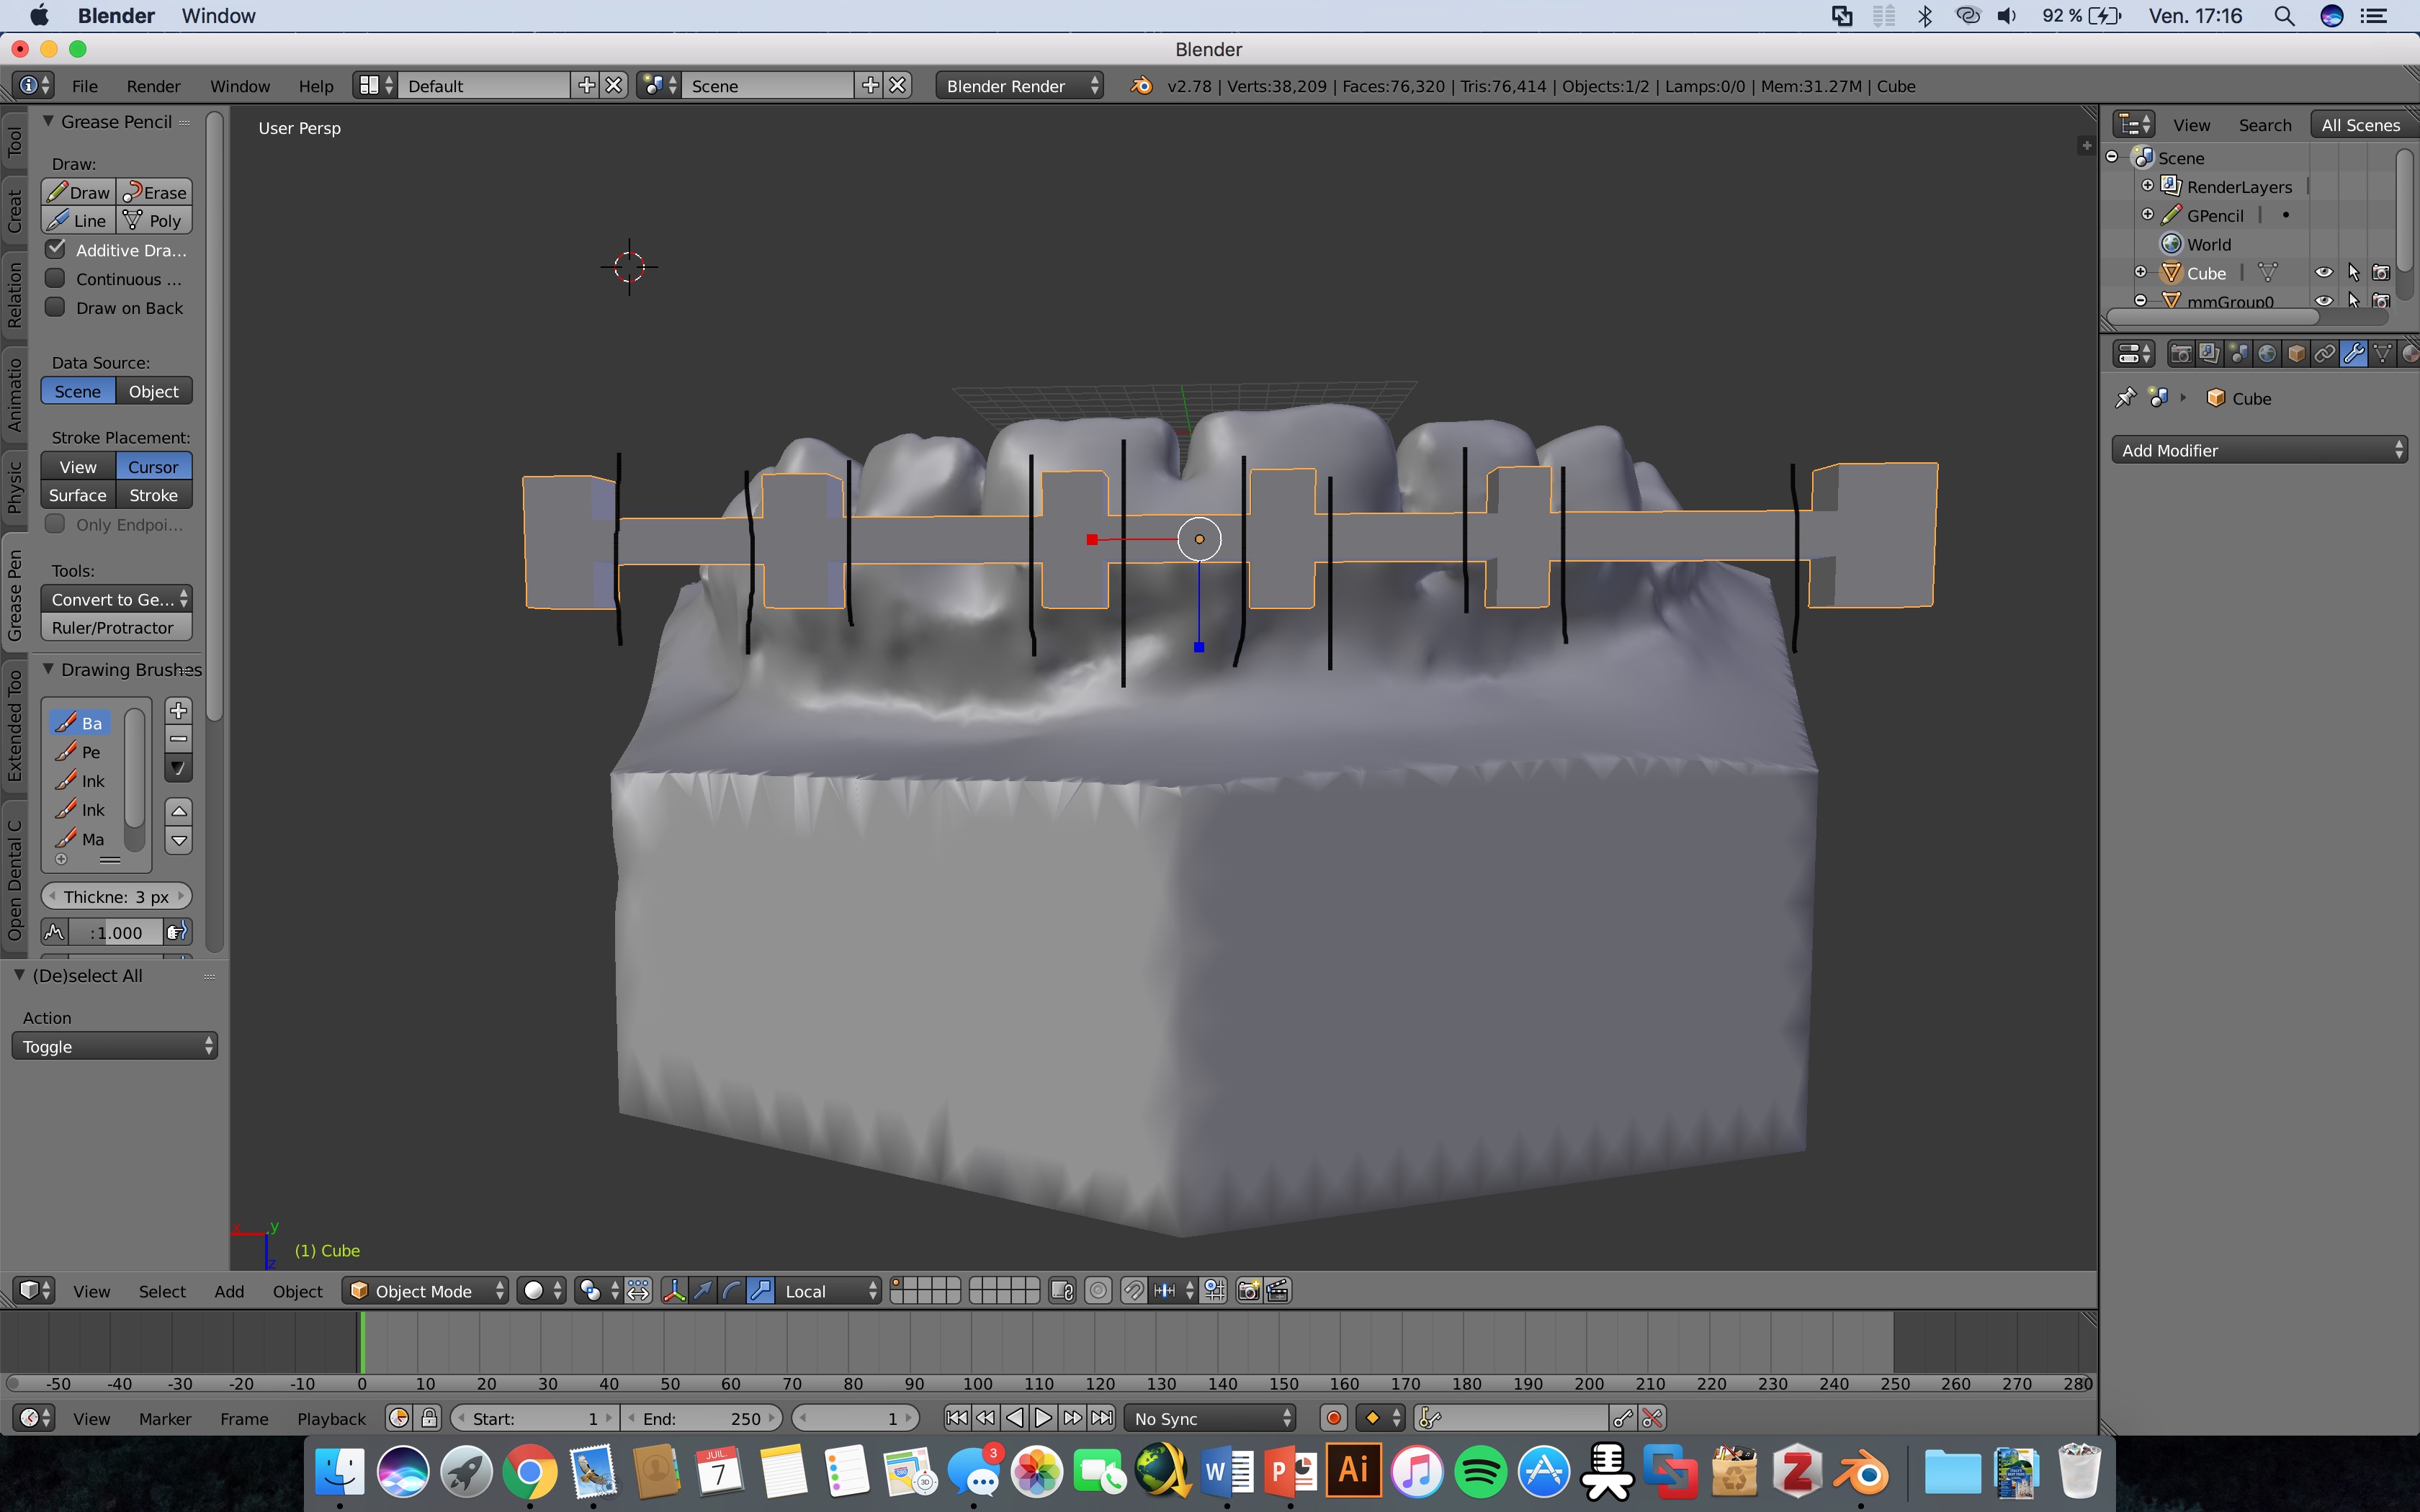
Task: Toggle Cube visibility eye in outliner
Action: pos(2324,272)
